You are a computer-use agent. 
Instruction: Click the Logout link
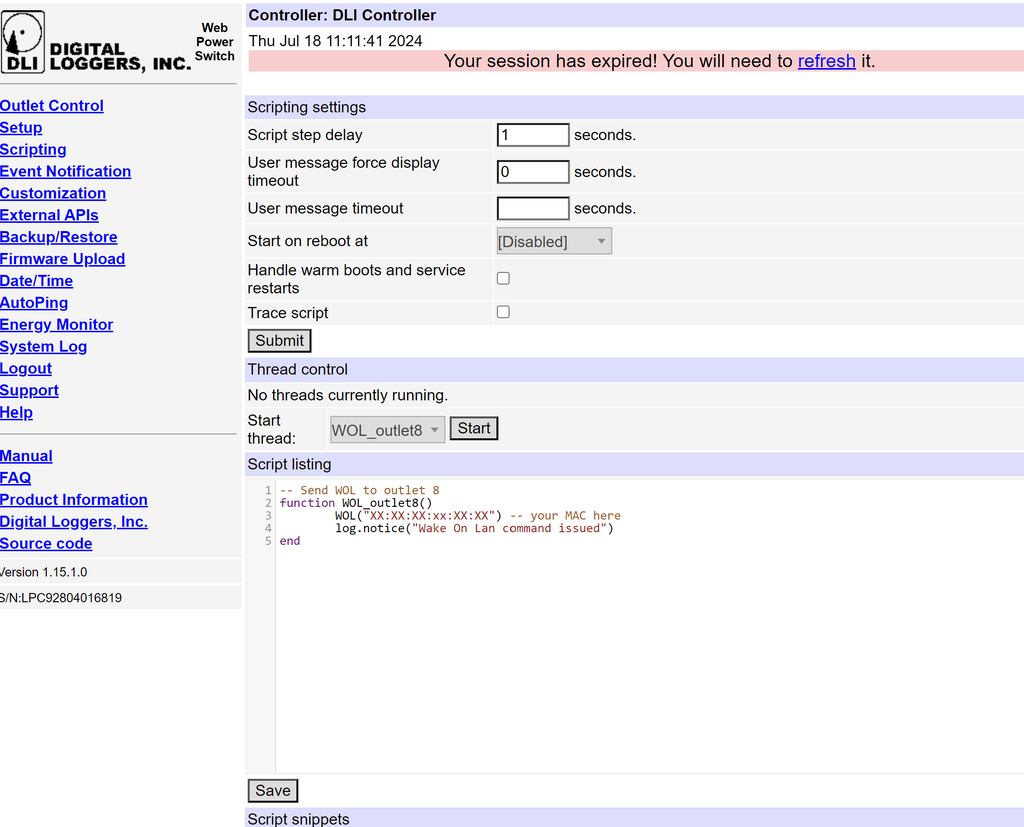point(25,368)
